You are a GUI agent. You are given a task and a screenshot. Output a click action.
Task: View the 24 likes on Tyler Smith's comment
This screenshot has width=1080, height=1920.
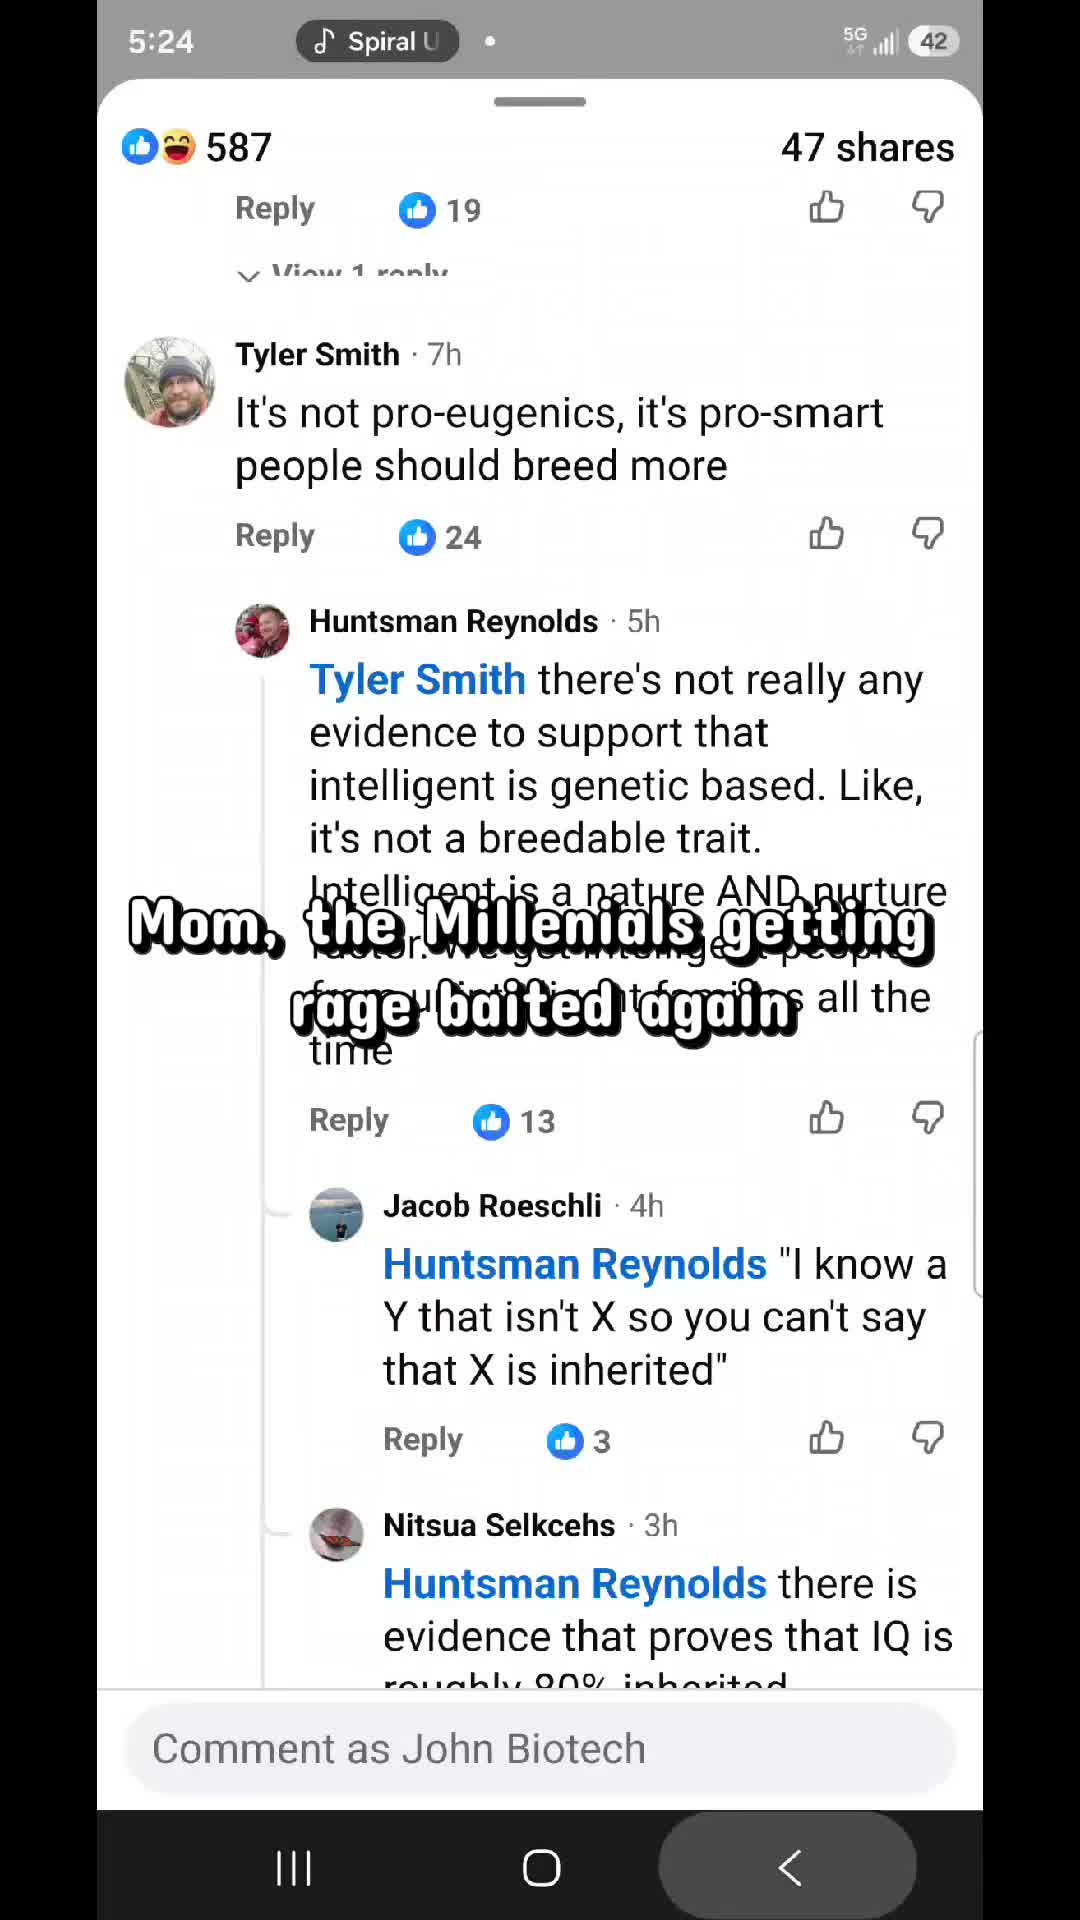pos(440,537)
